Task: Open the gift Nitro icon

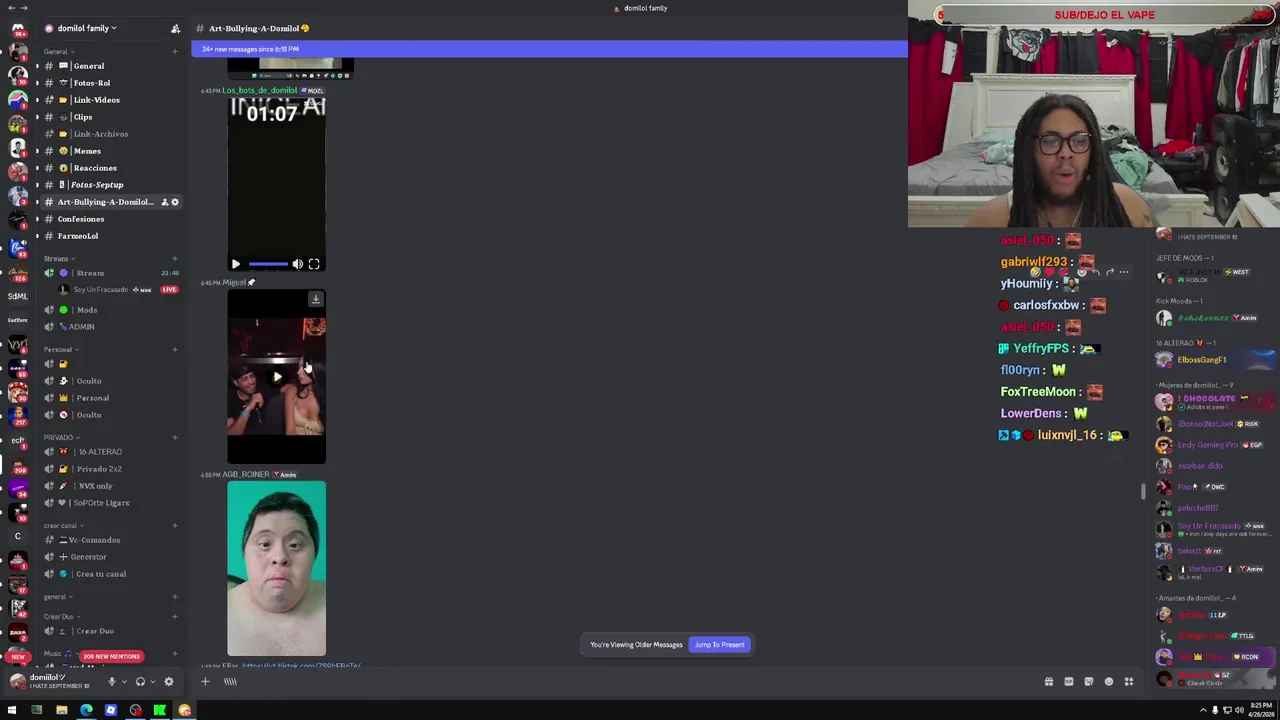Action: point(1049,681)
